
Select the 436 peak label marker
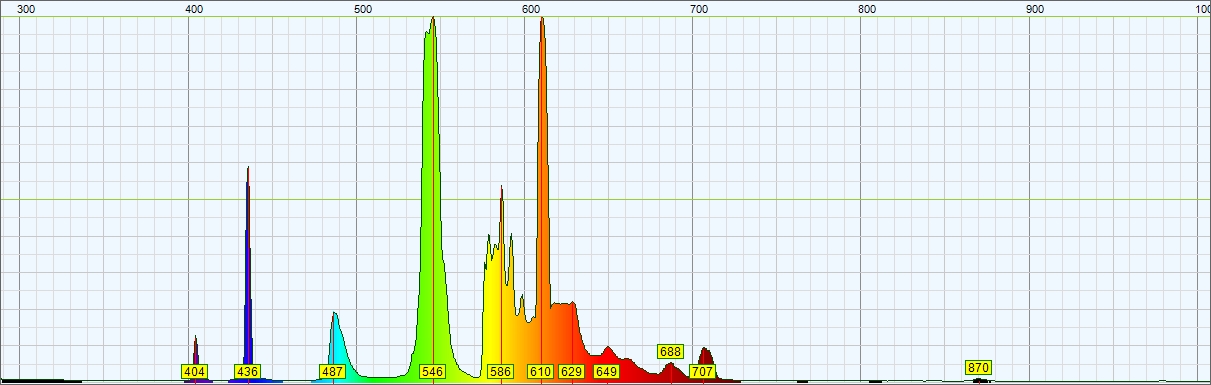coord(247,371)
